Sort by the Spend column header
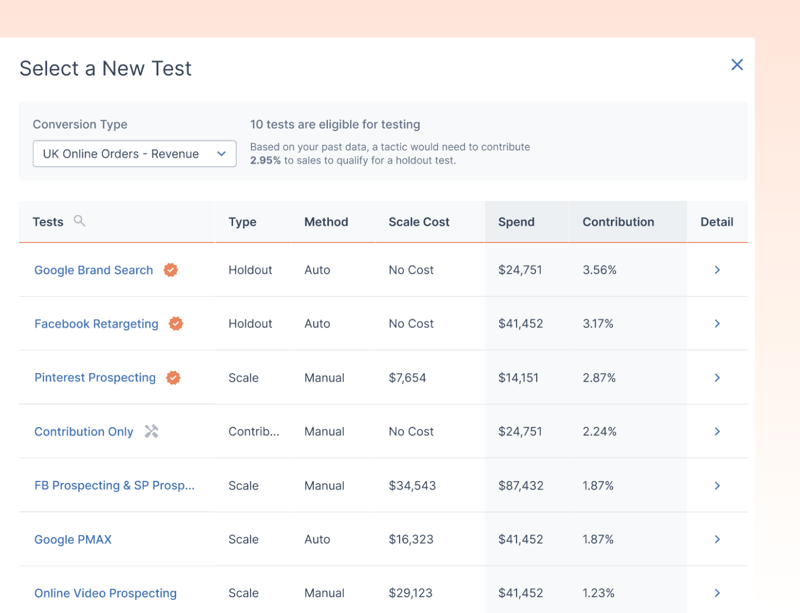 (x=516, y=222)
